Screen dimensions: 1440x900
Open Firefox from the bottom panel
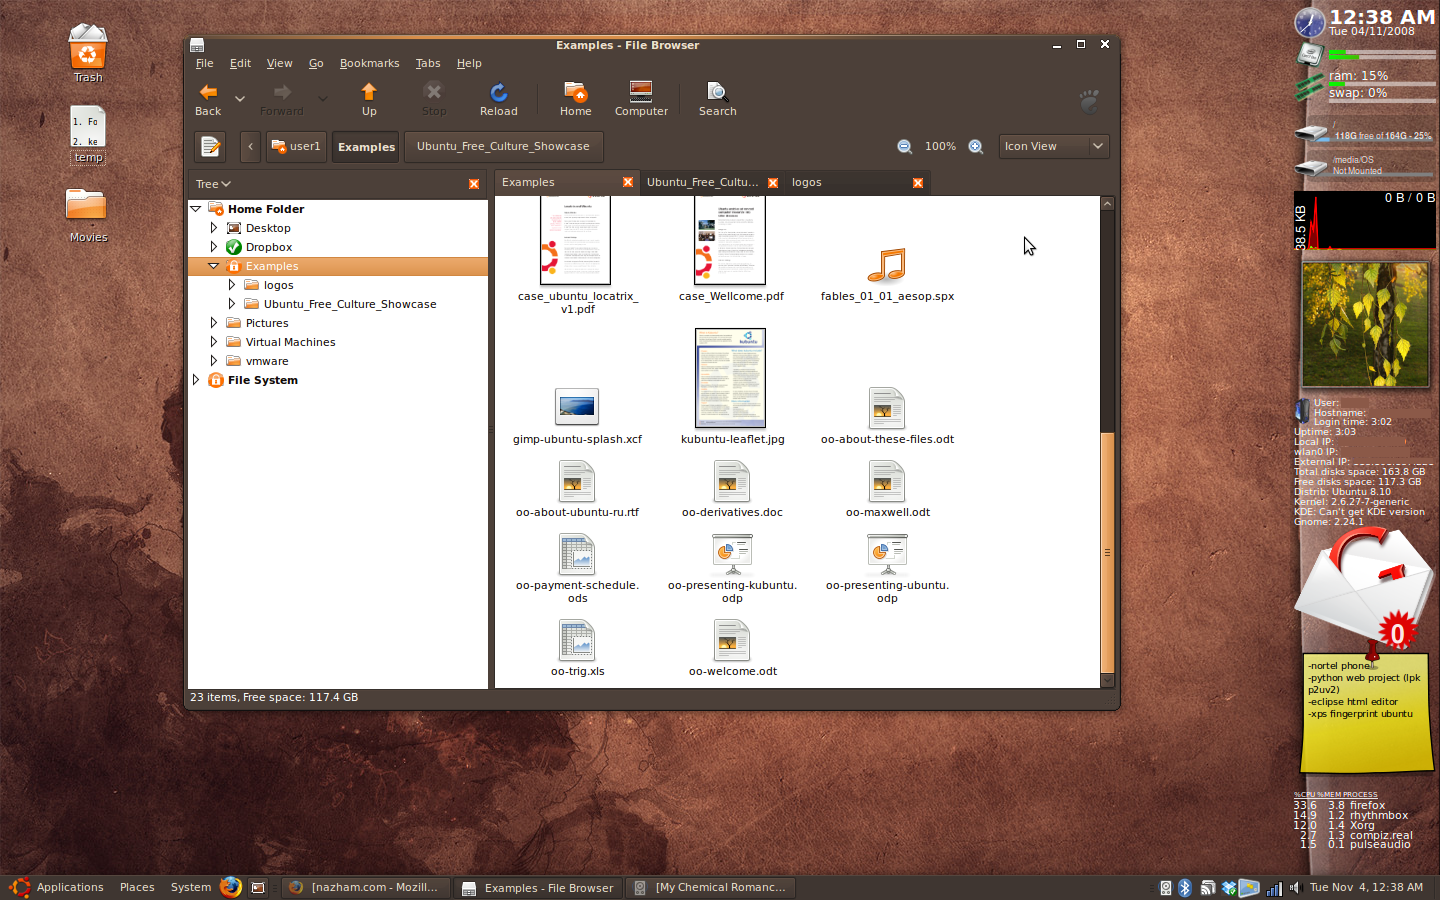tap(230, 887)
